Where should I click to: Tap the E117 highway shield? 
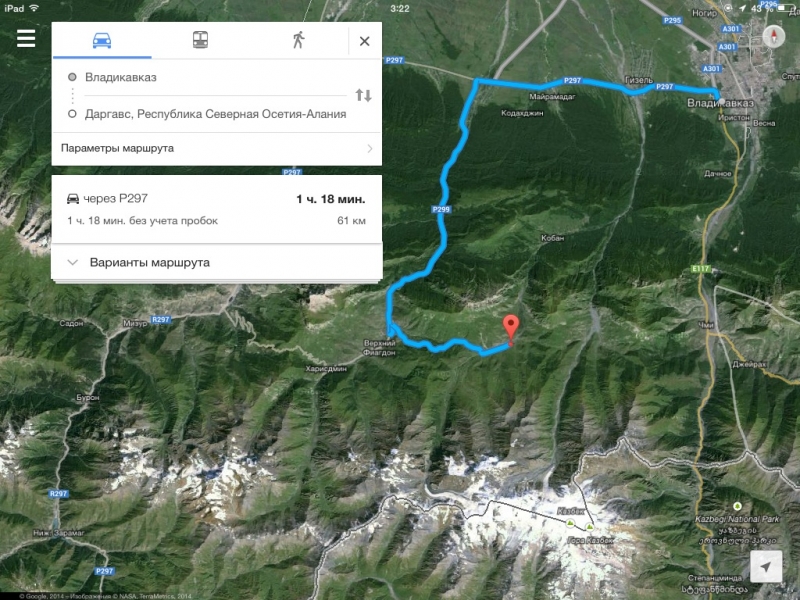pyautogui.click(x=701, y=269)
